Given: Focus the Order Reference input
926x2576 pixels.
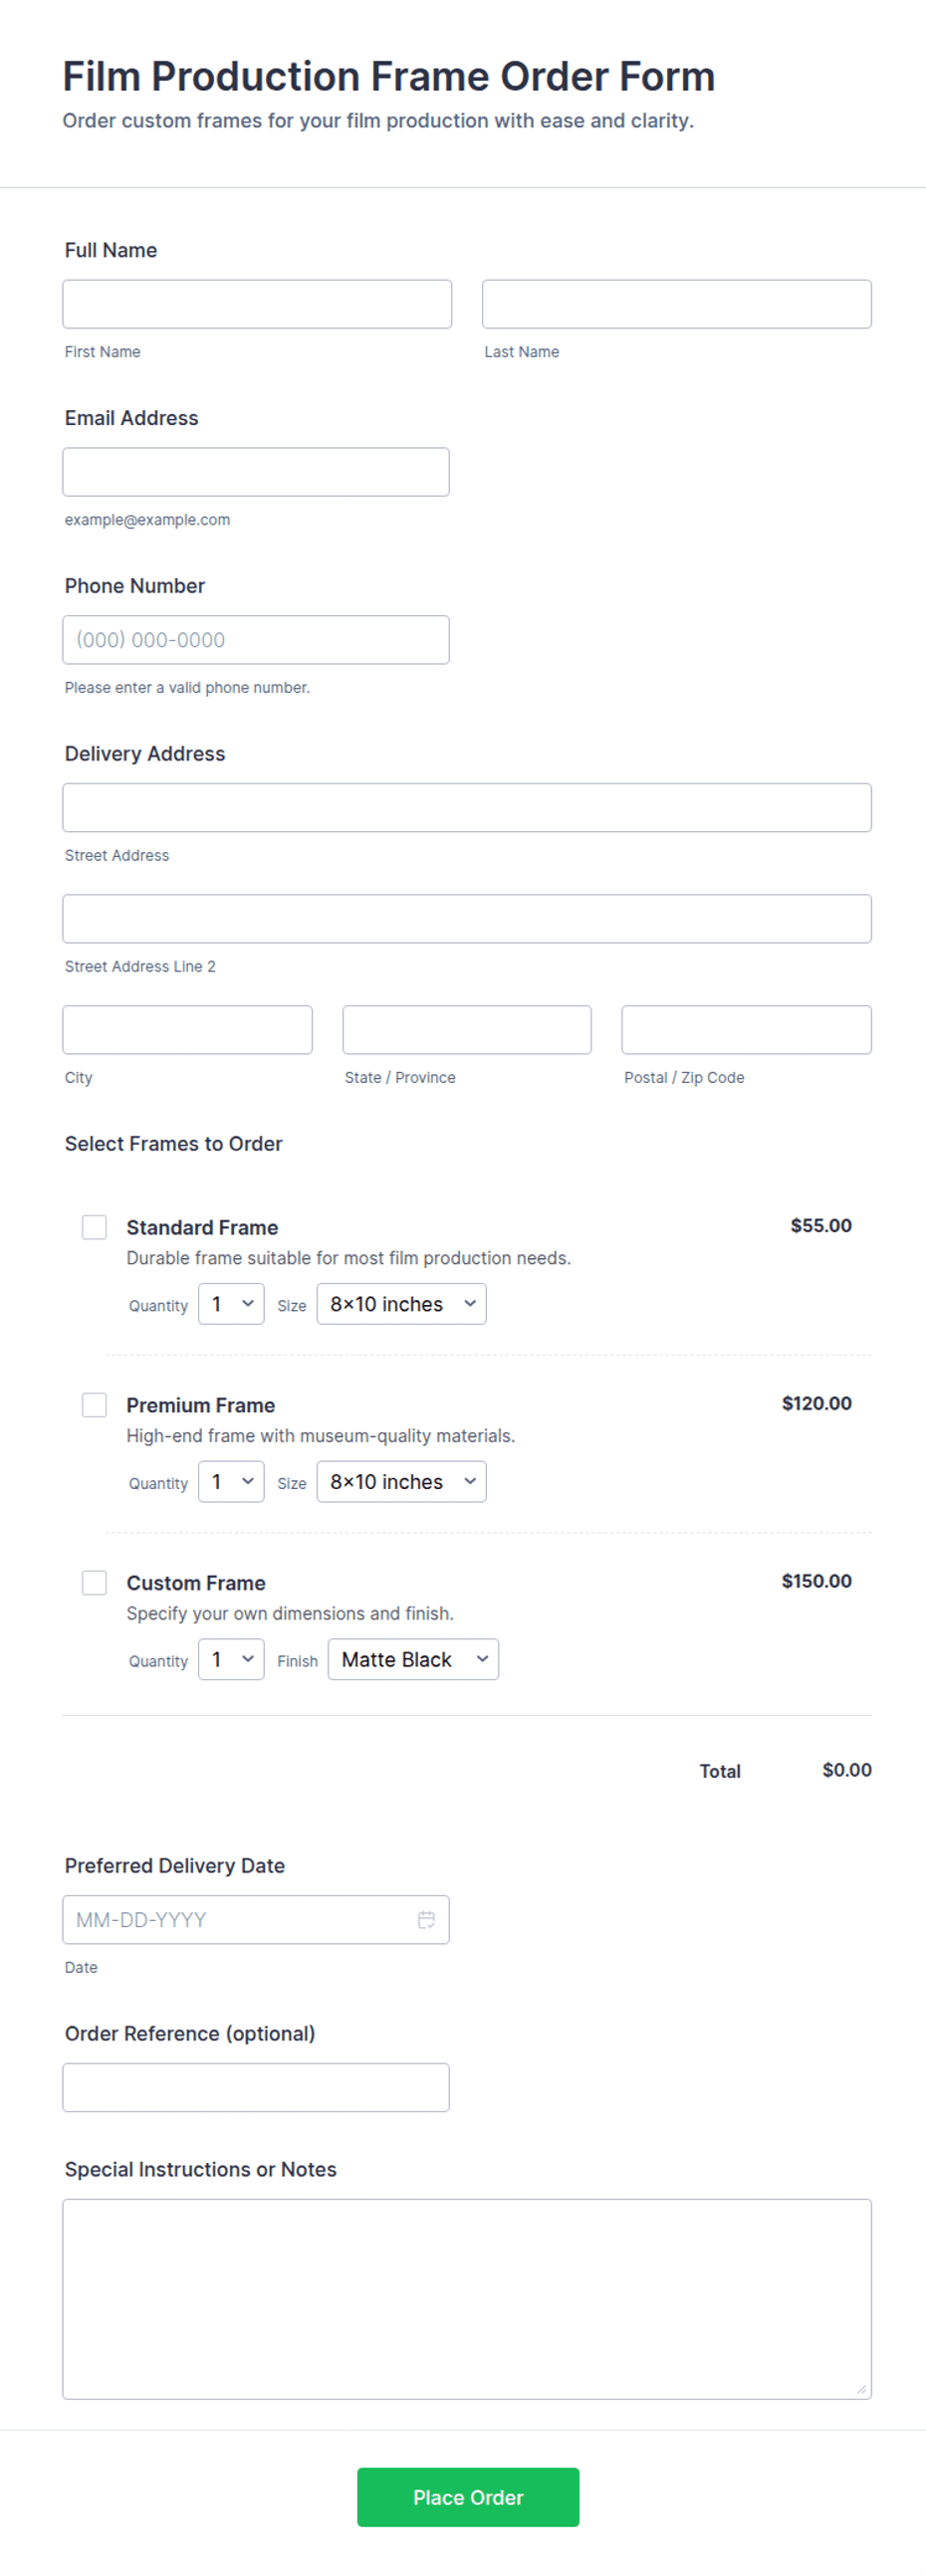Looking at the screenshot, I should [256, 2088].
